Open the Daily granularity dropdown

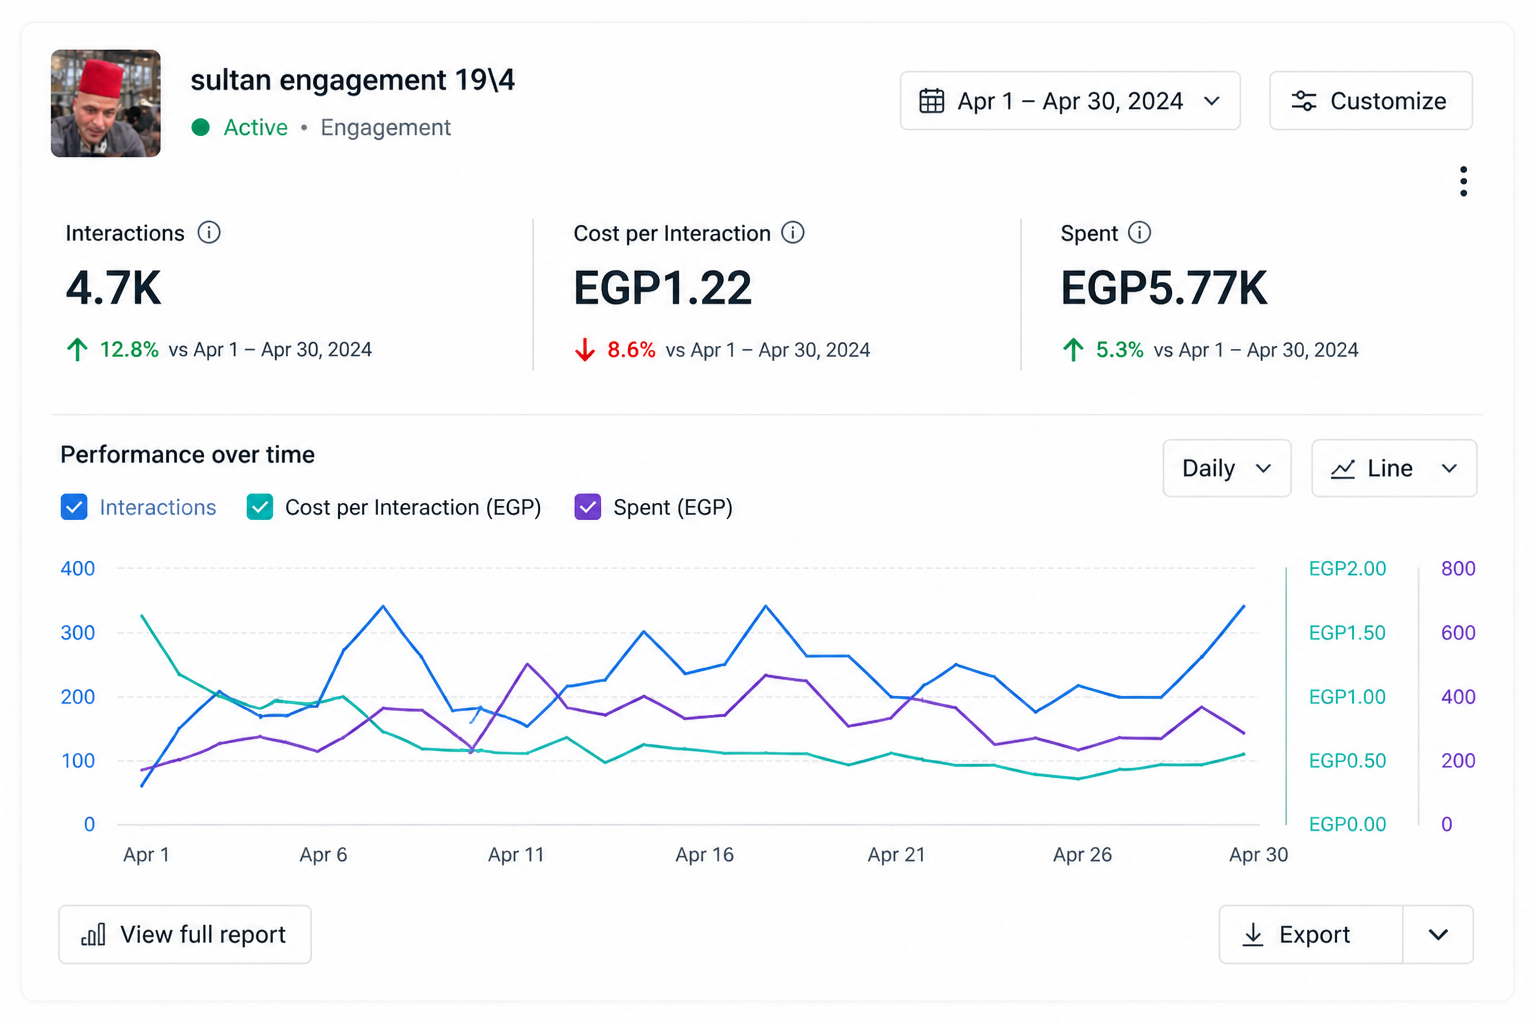pos(1227,468)
